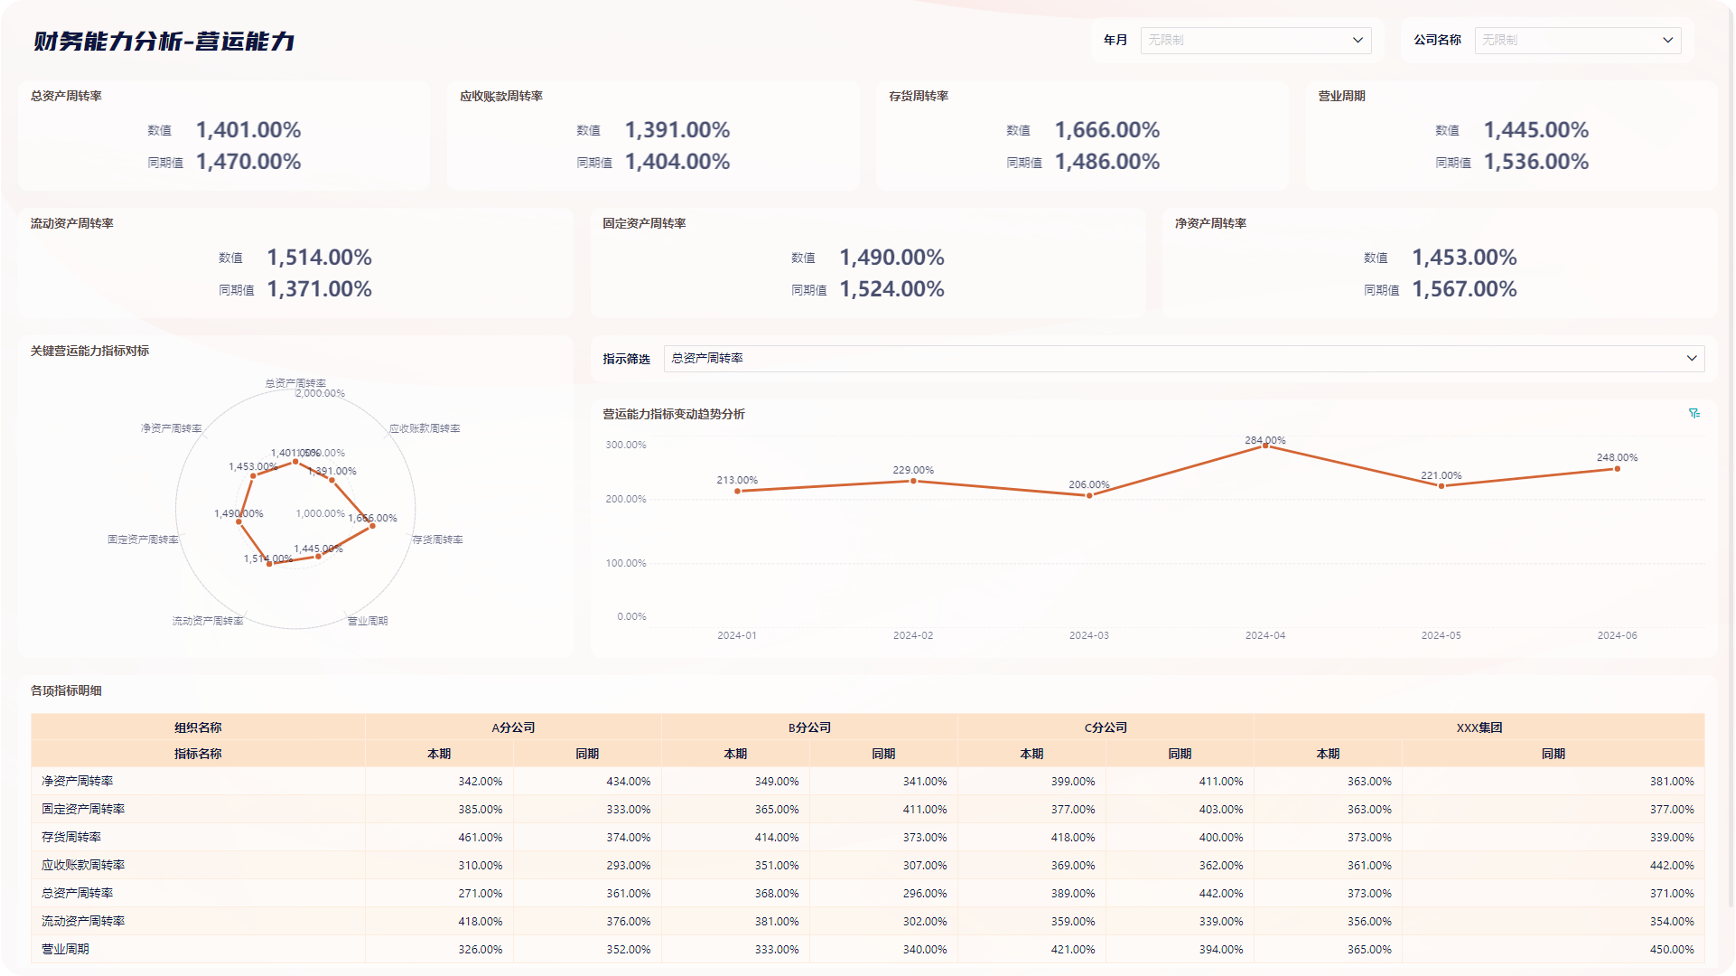The width and height of the screenshot is (1736, 976).
Task: Click the 284.00% data point on line chart
Action: pos(1265,446)
